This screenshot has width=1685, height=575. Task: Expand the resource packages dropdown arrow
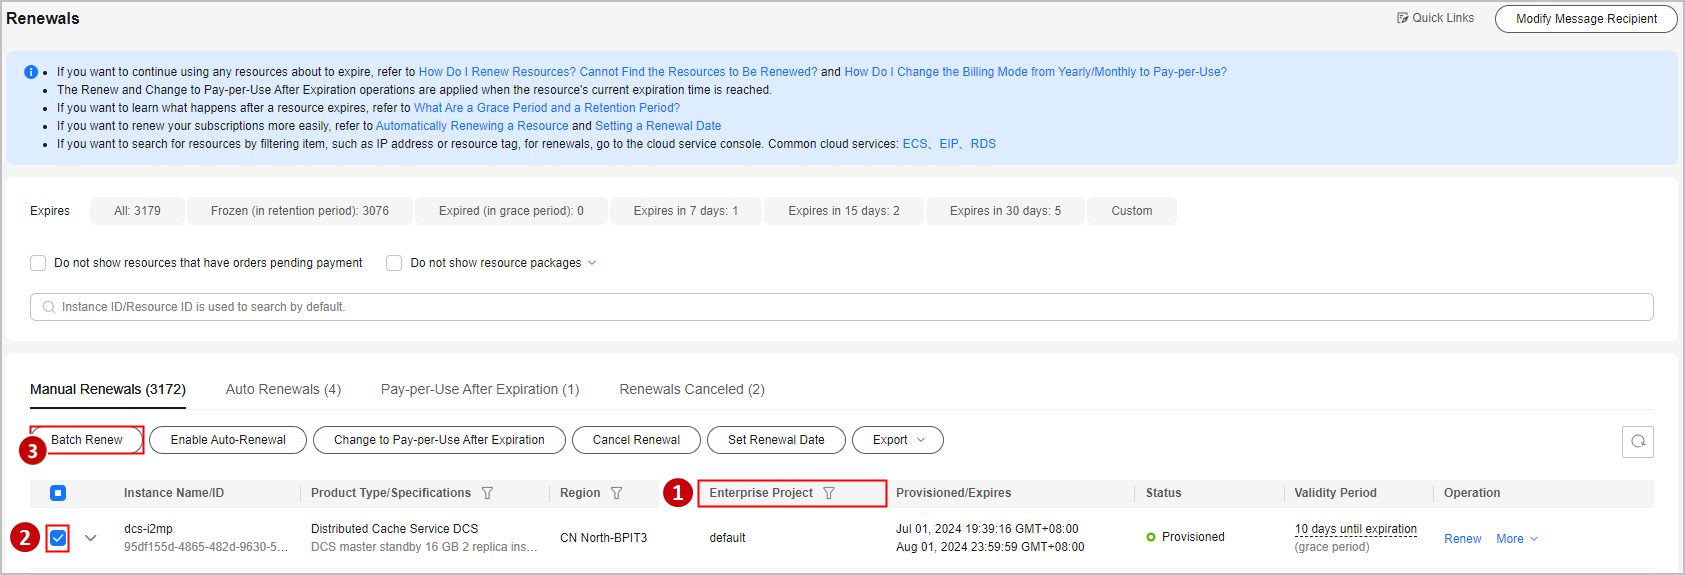(x=592, y=263)
